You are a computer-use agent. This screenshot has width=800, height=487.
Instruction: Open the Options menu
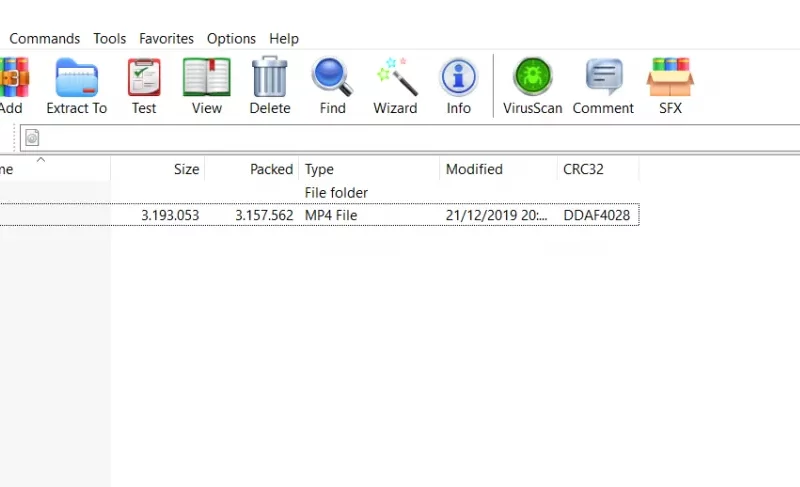pyautogui.click(x=231, y=39)
